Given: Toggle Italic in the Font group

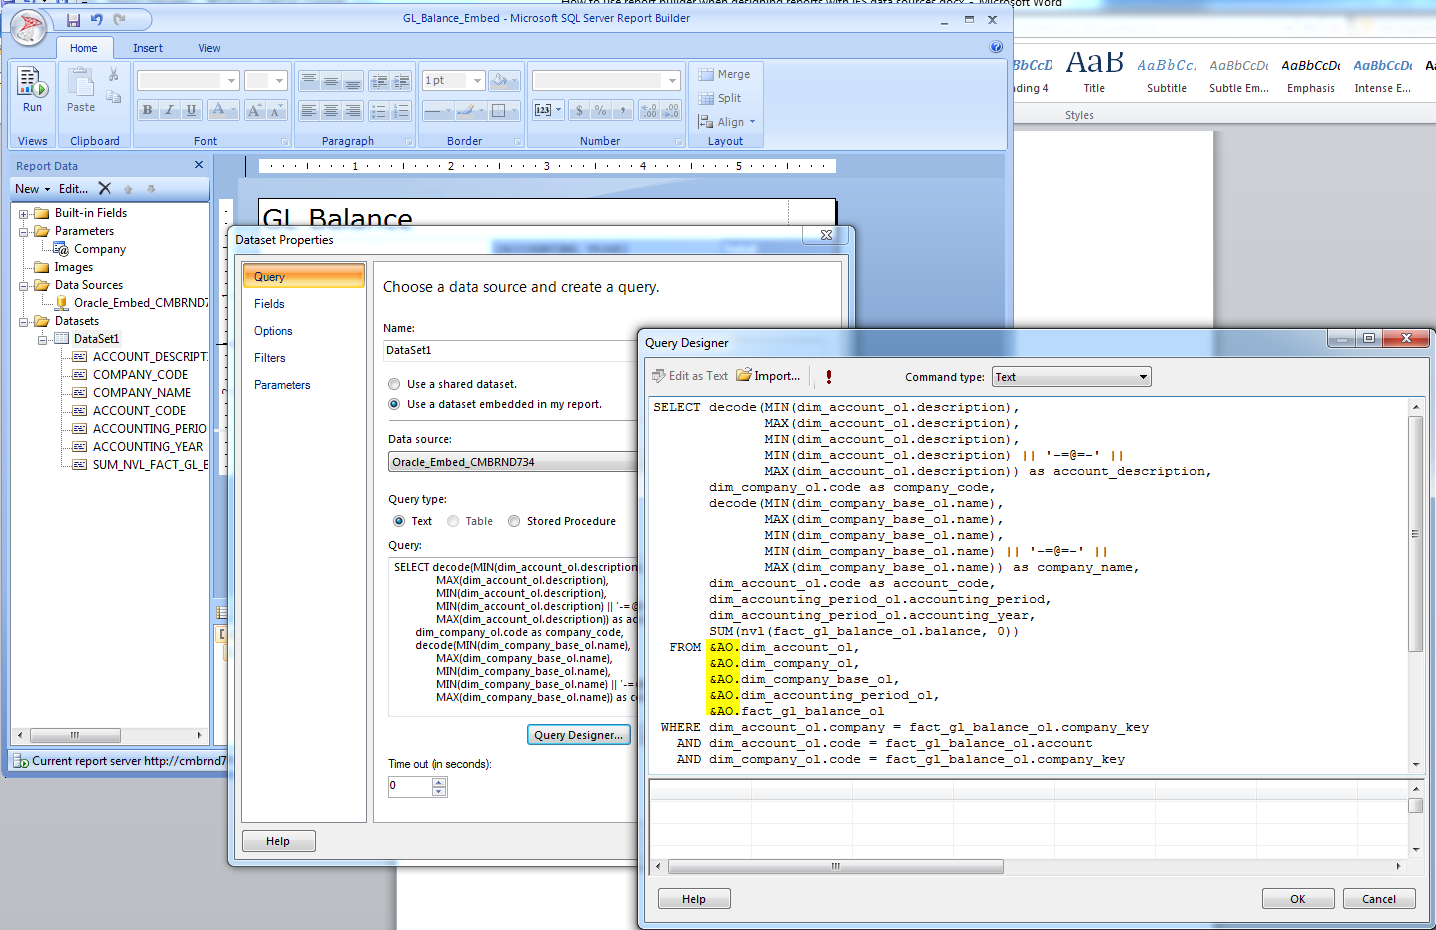Looking at the screenshot, I should 169,110.
